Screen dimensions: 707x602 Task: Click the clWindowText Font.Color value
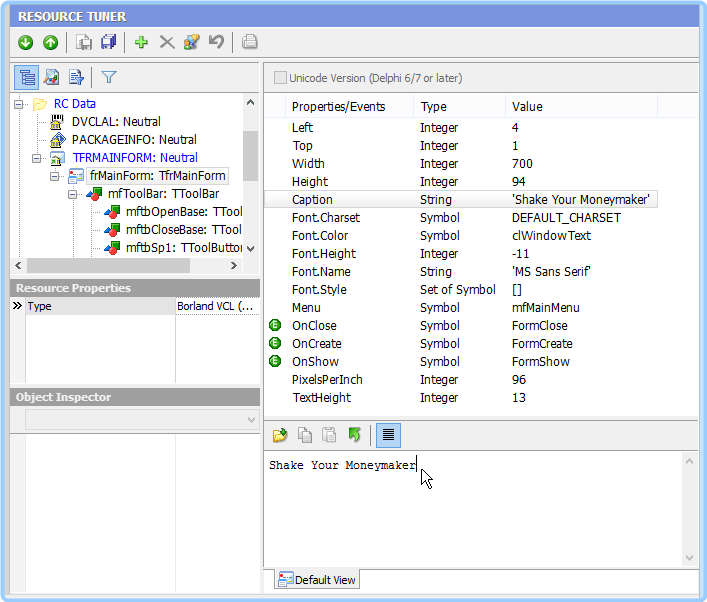(551, 235)
